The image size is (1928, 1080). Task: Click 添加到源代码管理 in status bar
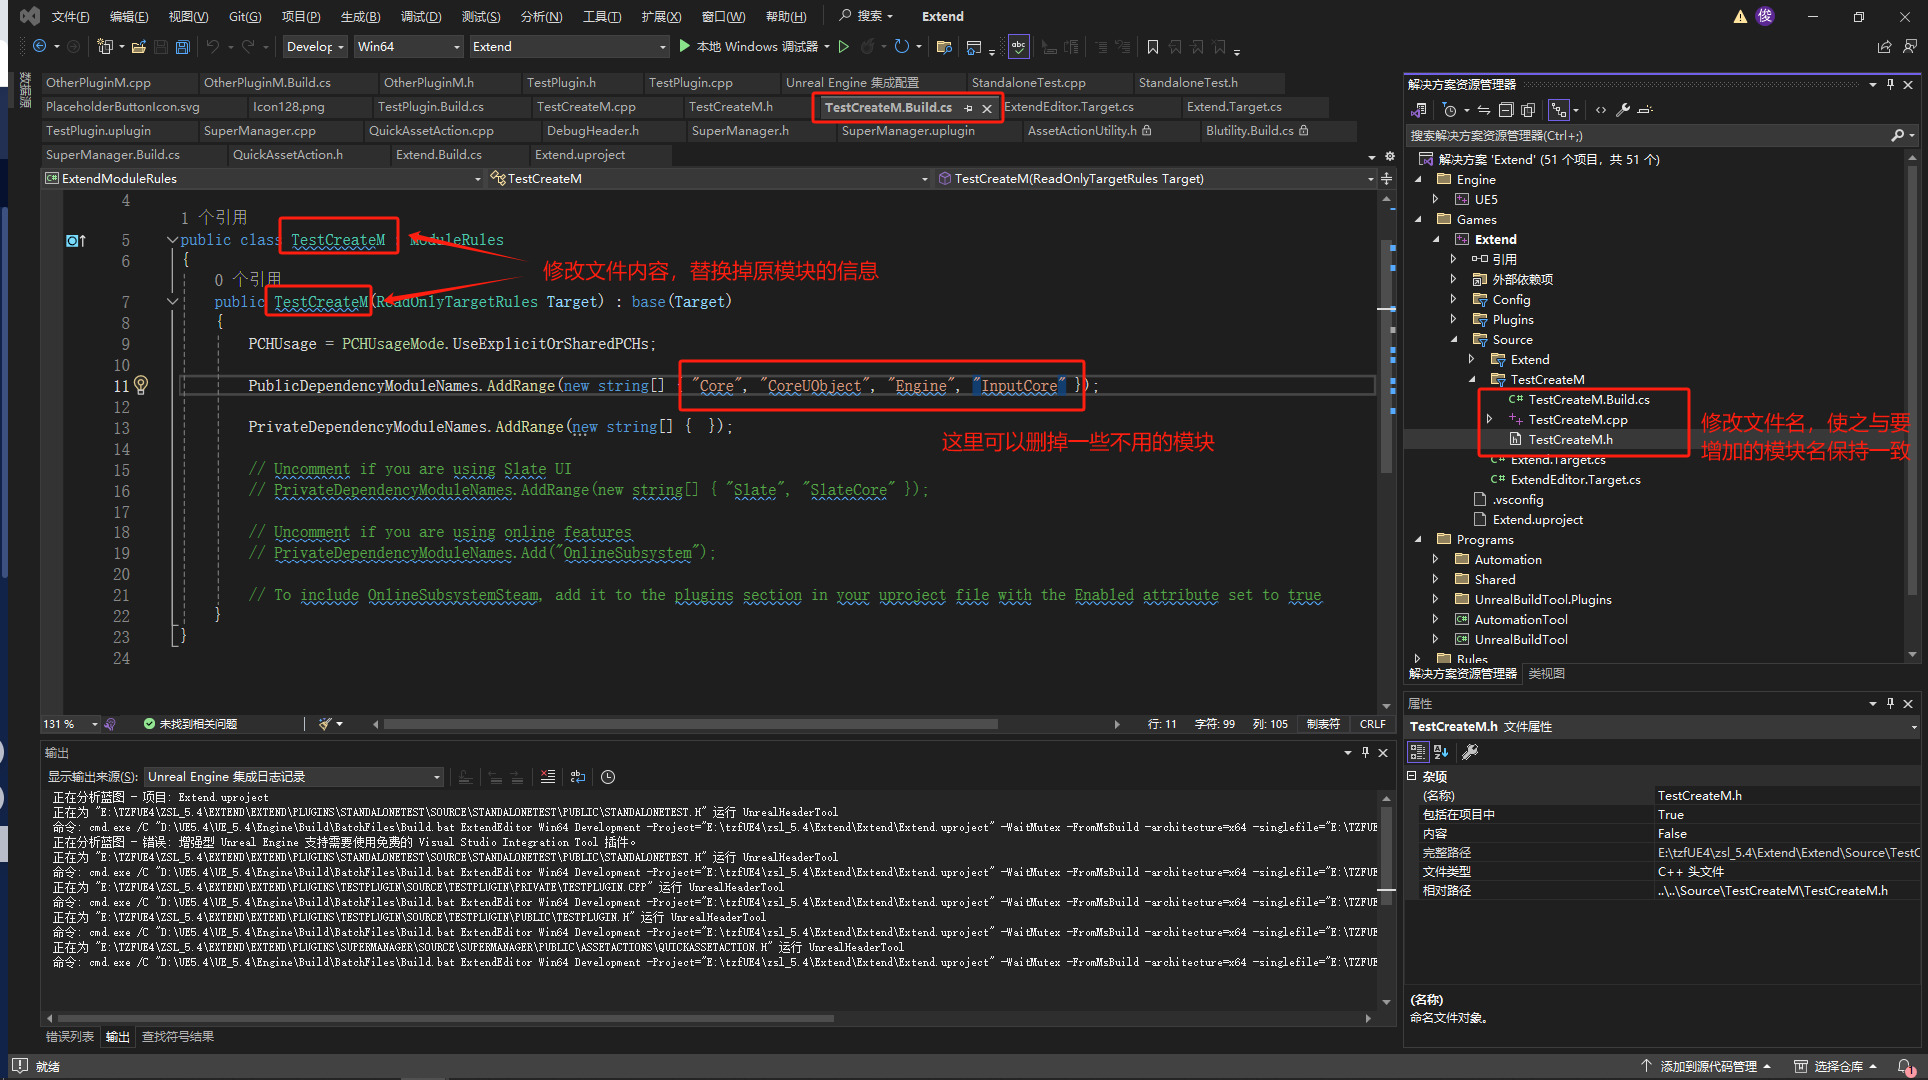(1707, 1067)
